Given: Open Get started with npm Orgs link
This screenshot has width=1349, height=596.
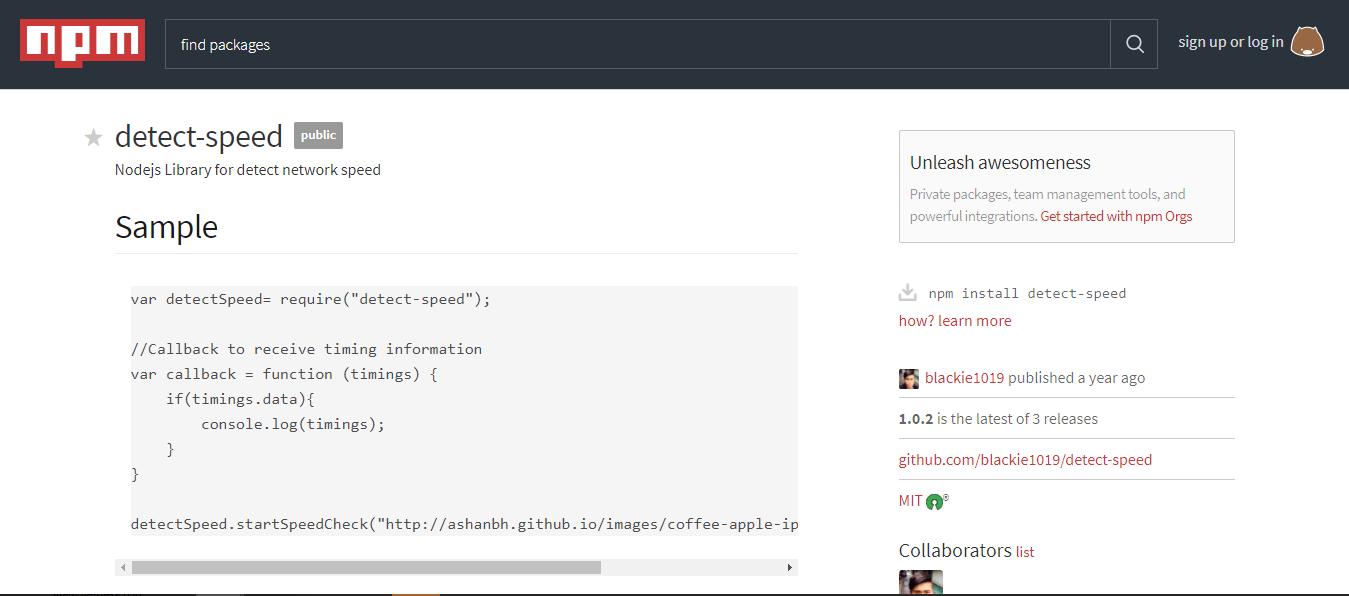Looking at the screenshot, I should (x=1116, y=216).
